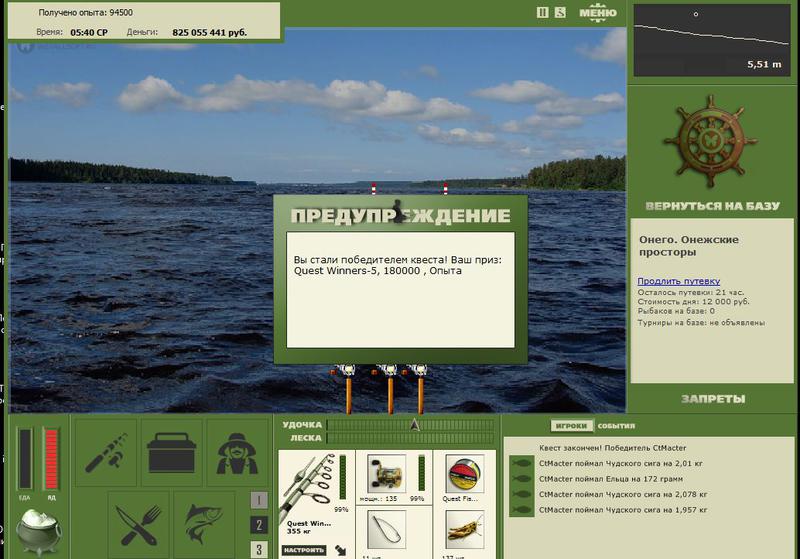Open the ЗАПРЕТЫ restrictions button
800x559 pixels.
[713, 399]
